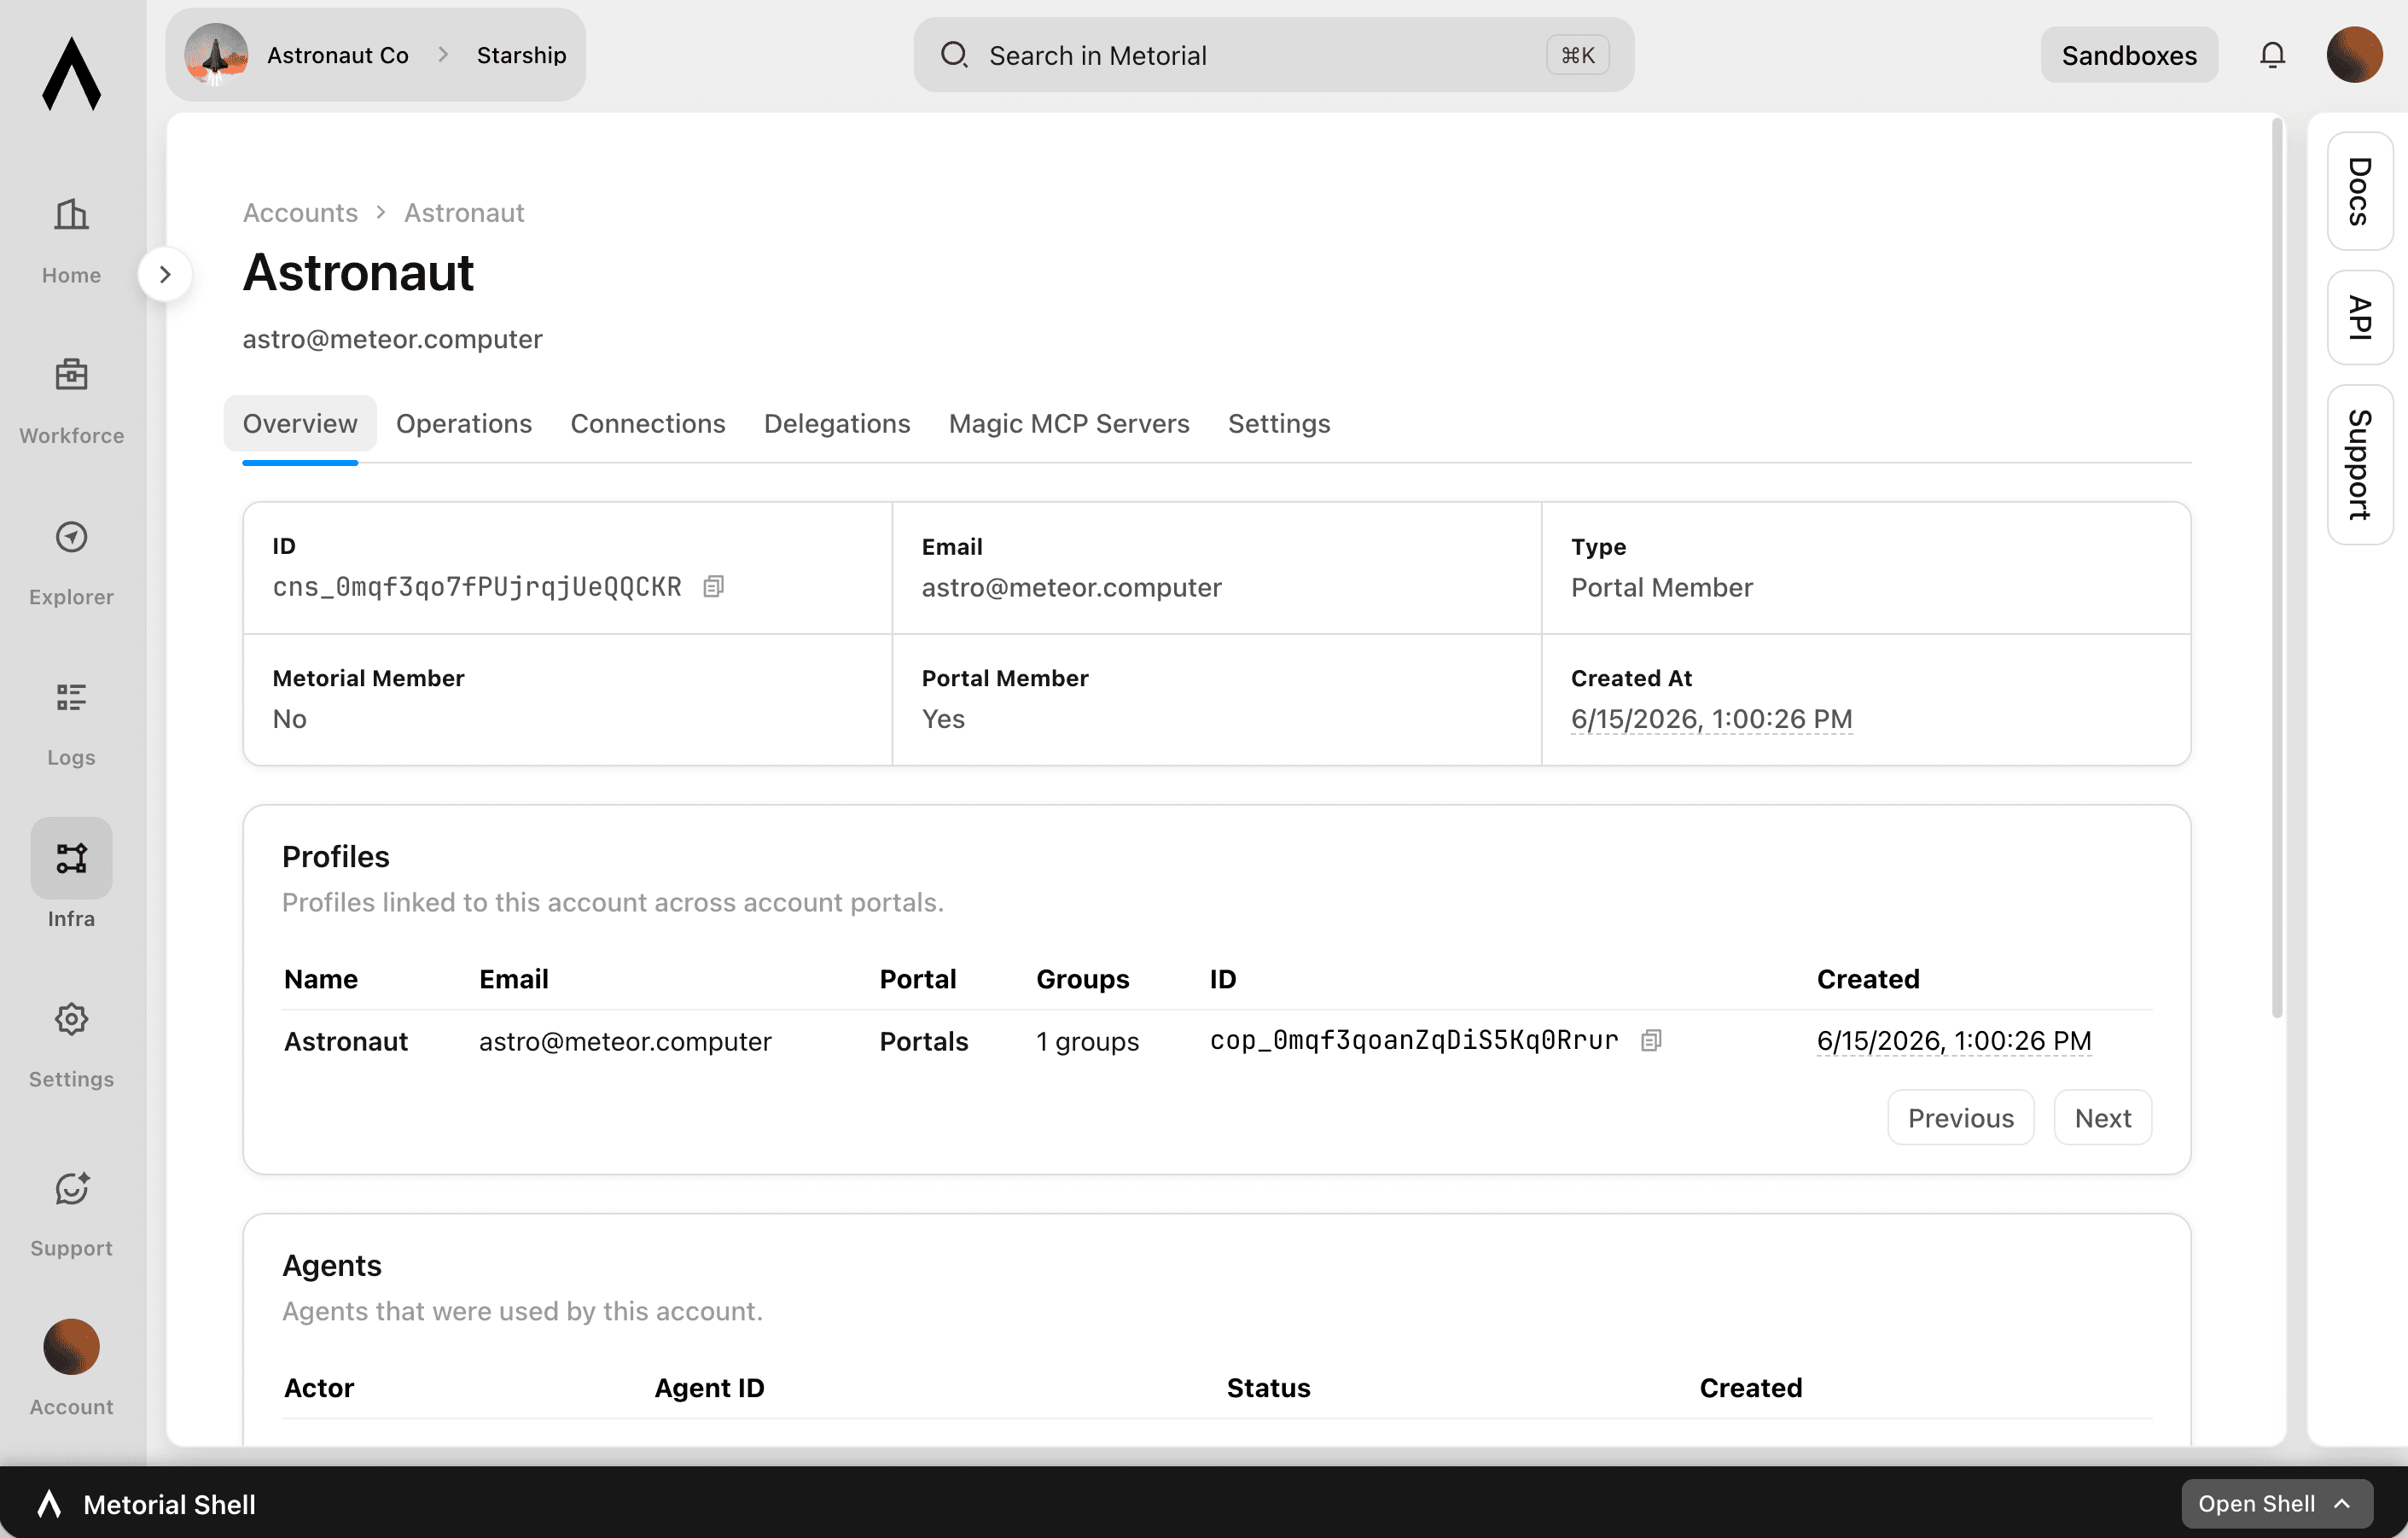Click the Email value in the overview card
2408x1538 pixels.
point(1071,587)
